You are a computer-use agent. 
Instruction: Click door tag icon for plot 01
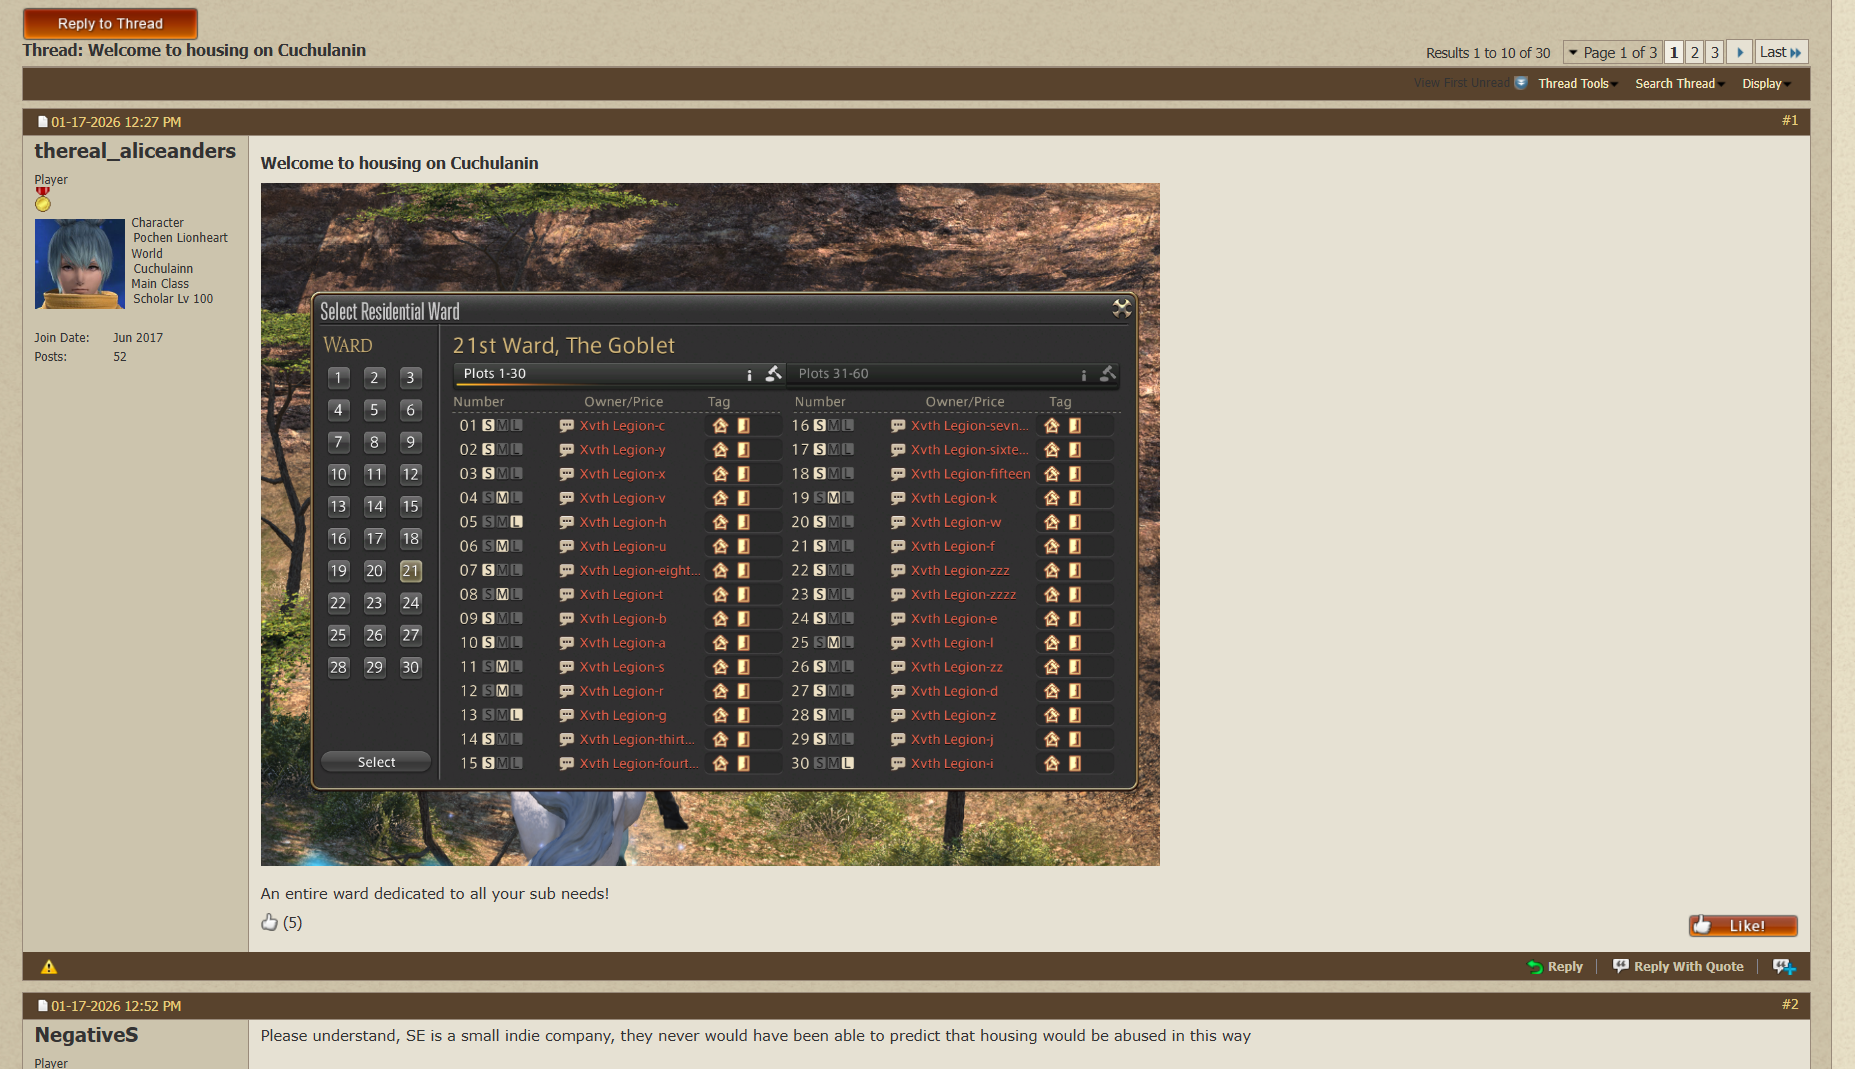(743, 426)
